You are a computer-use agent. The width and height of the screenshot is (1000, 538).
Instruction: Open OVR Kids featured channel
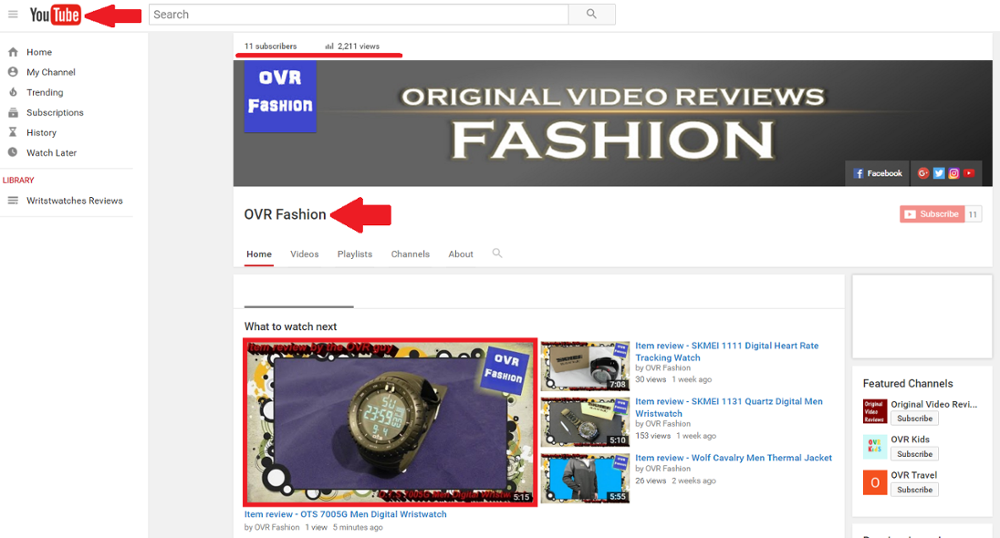tap(910, 439)
